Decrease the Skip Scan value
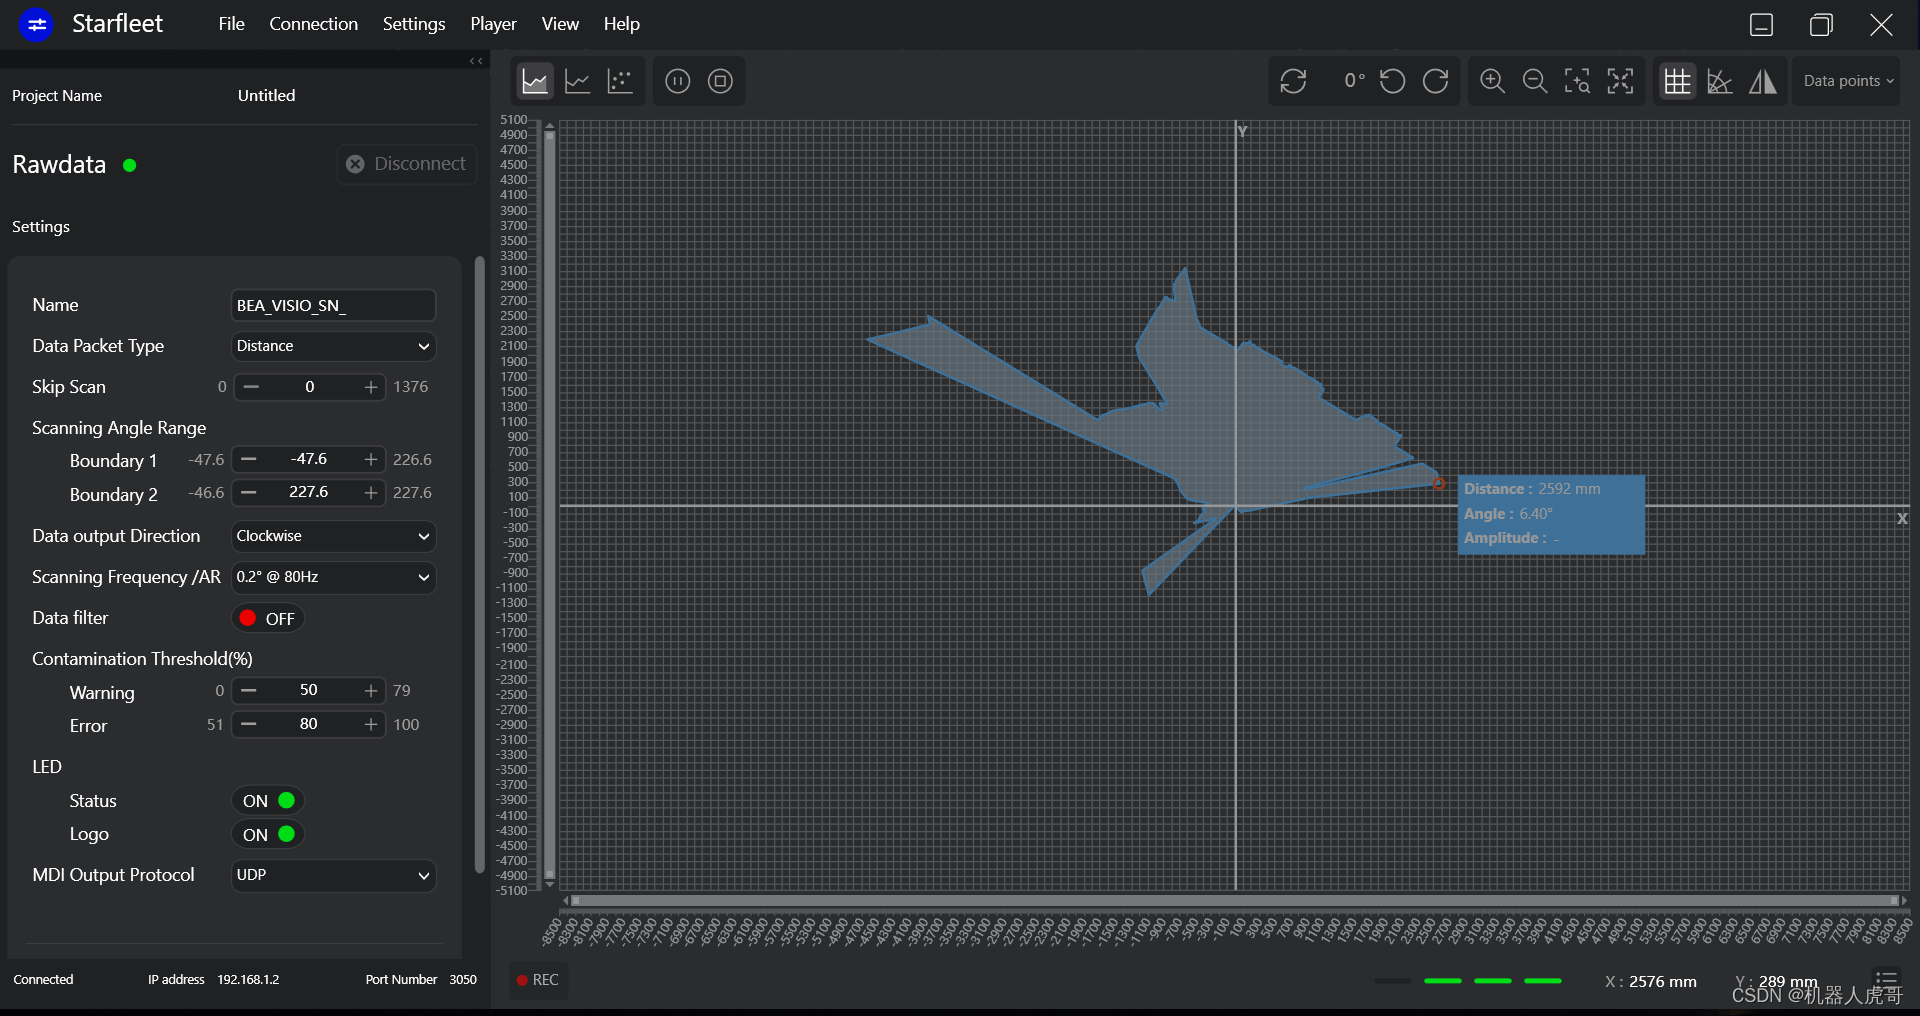Viewport: 1920px width, 1016px height. coord(251,387)
